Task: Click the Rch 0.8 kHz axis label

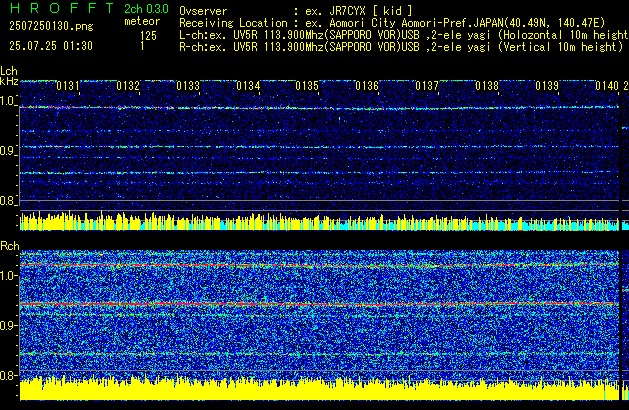Action: (x=8, y=375)
